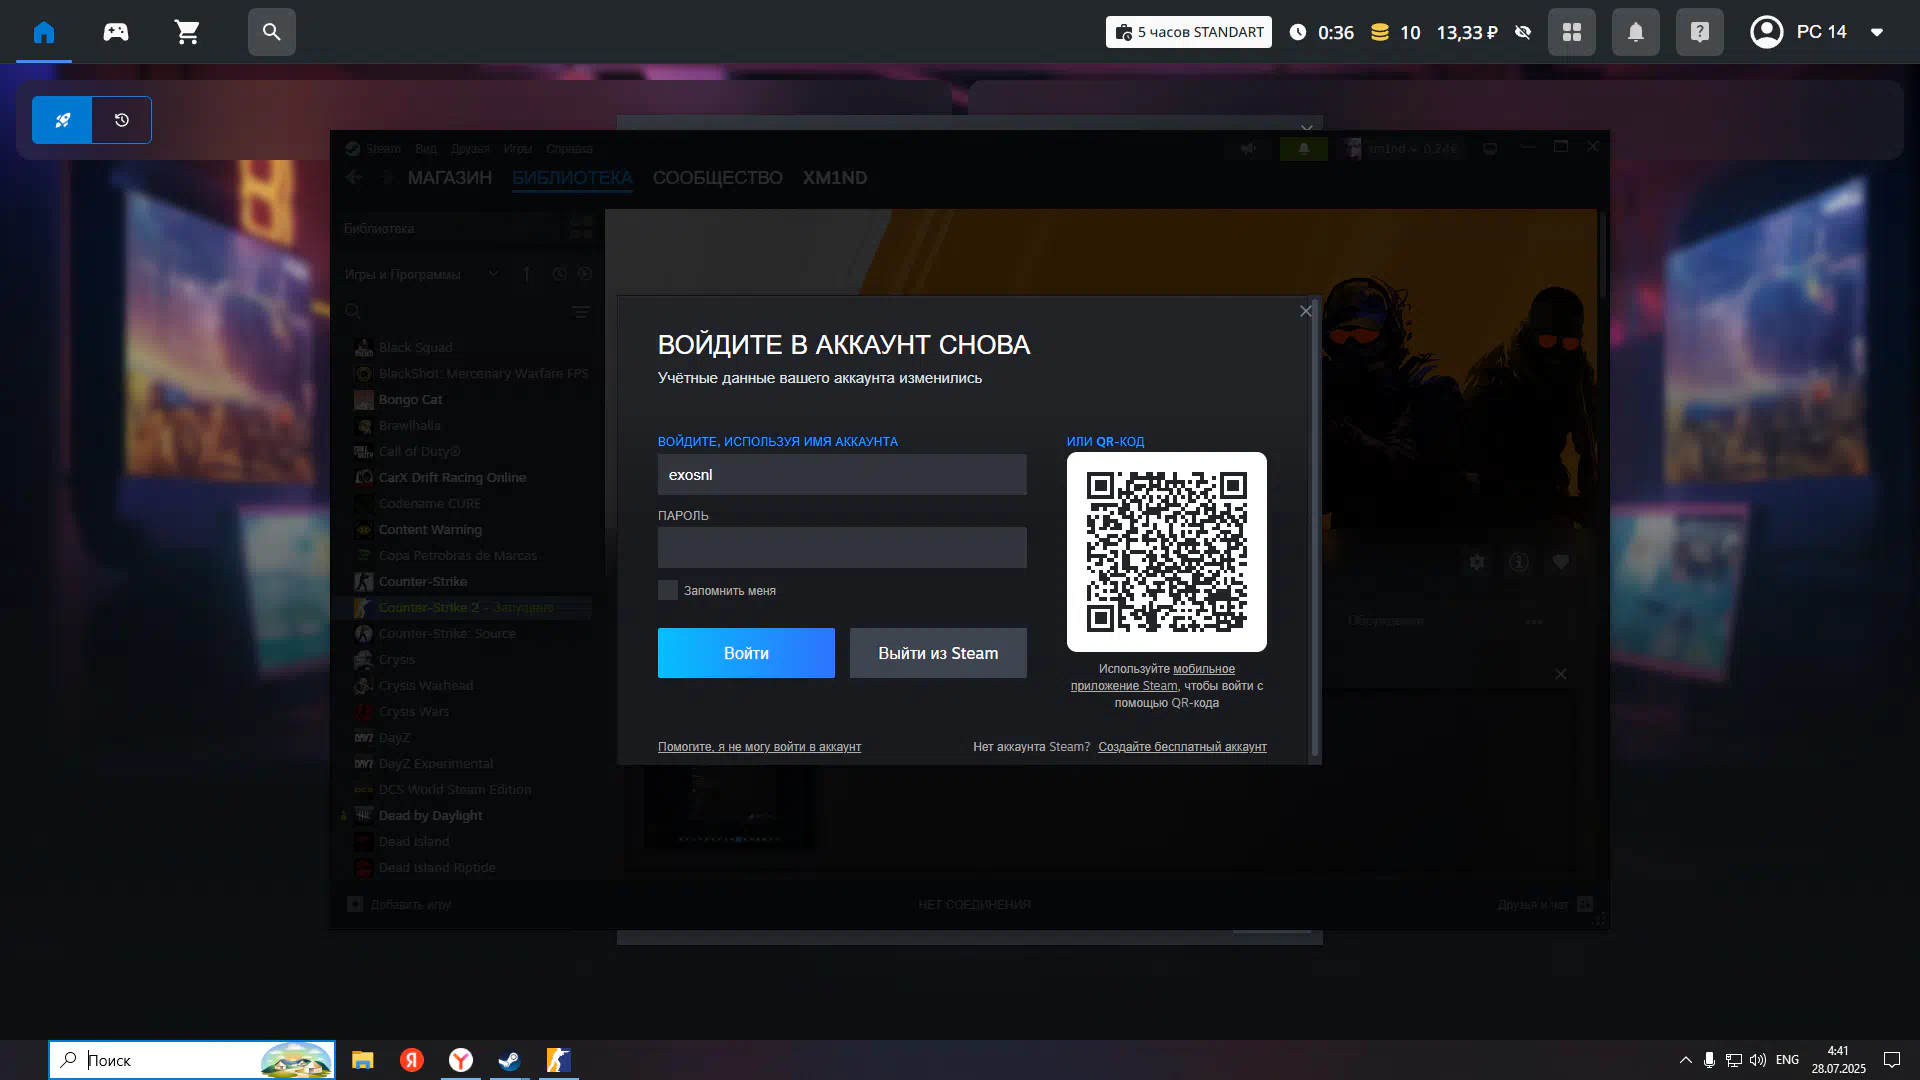Open the home tab icon
1920x1080 pixels.
43,32
